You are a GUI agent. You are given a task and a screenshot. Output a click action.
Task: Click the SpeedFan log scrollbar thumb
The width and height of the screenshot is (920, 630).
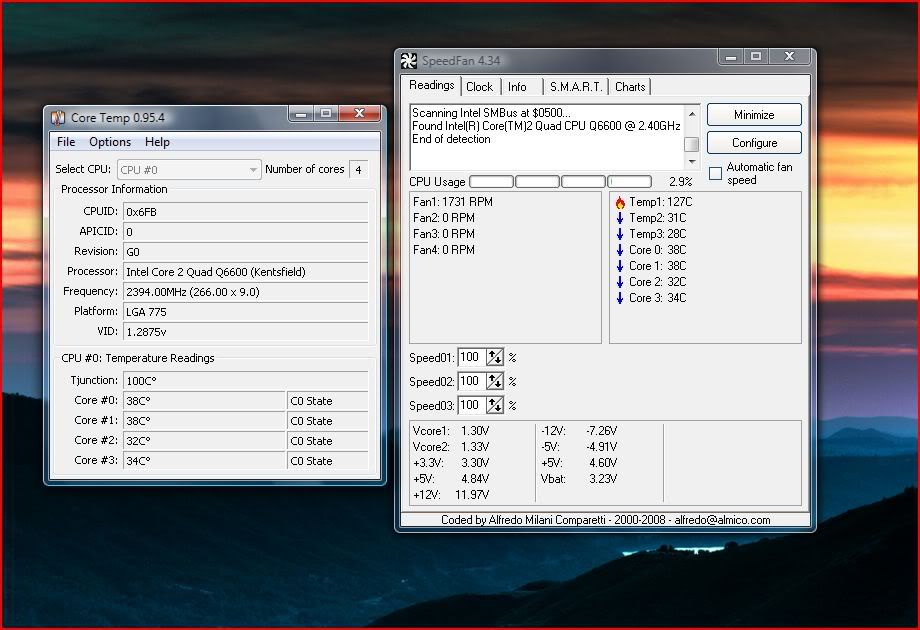(x=692, y=144)
